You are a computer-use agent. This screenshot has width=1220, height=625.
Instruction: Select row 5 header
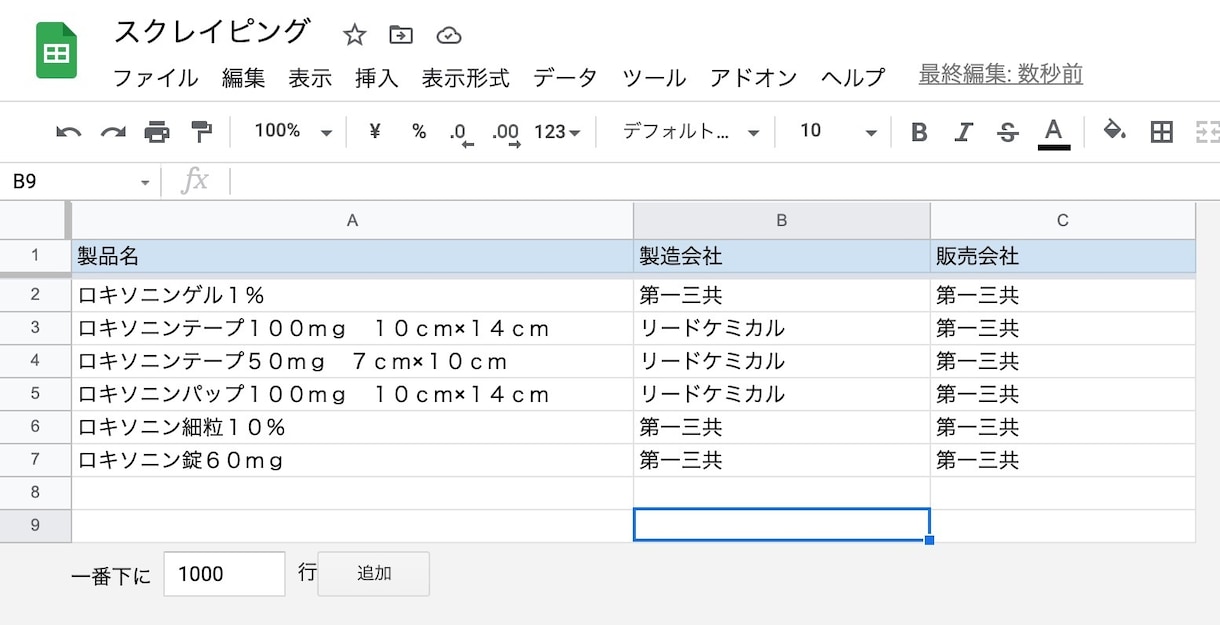(35, 394)
